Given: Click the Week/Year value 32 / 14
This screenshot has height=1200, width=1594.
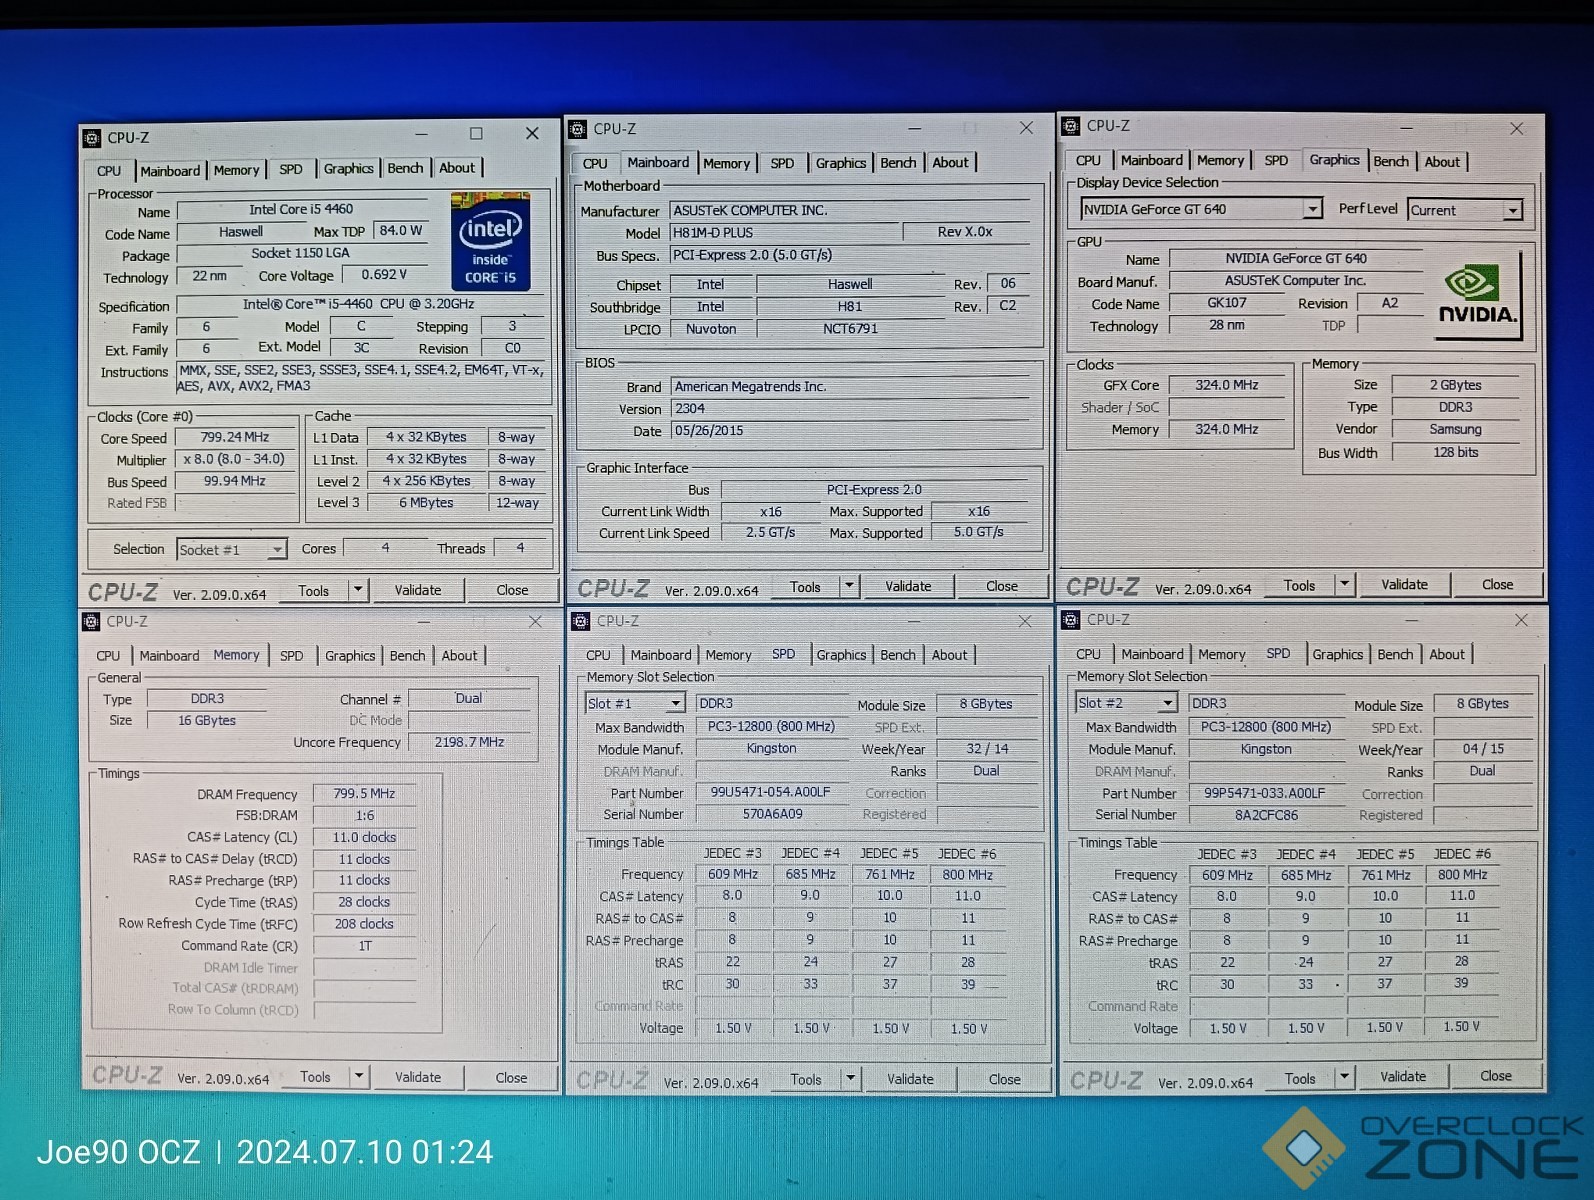Looking at the screenshot, I should 987,749.
